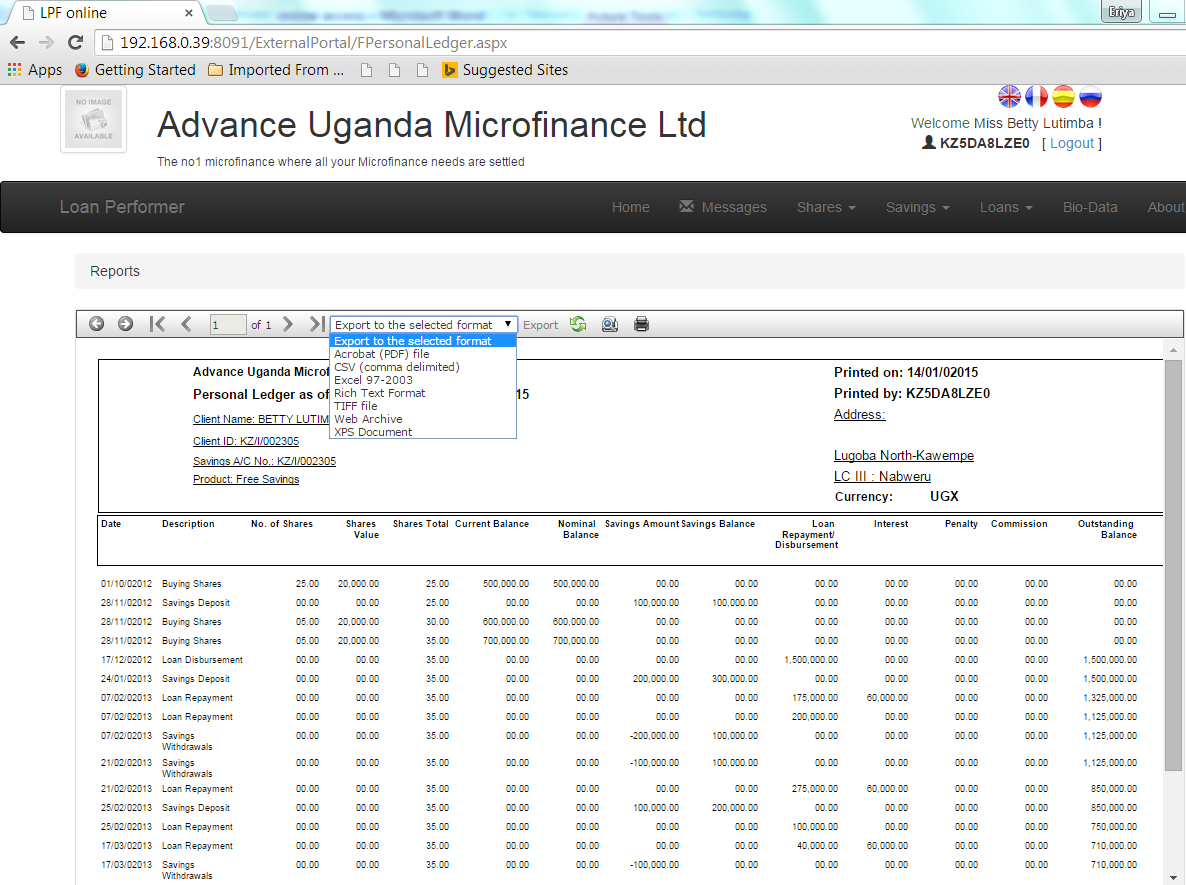The width and height of the screenshot is (1186, 885).
Task: Click the Loan Performer brand link
Action: click(122, 206)
